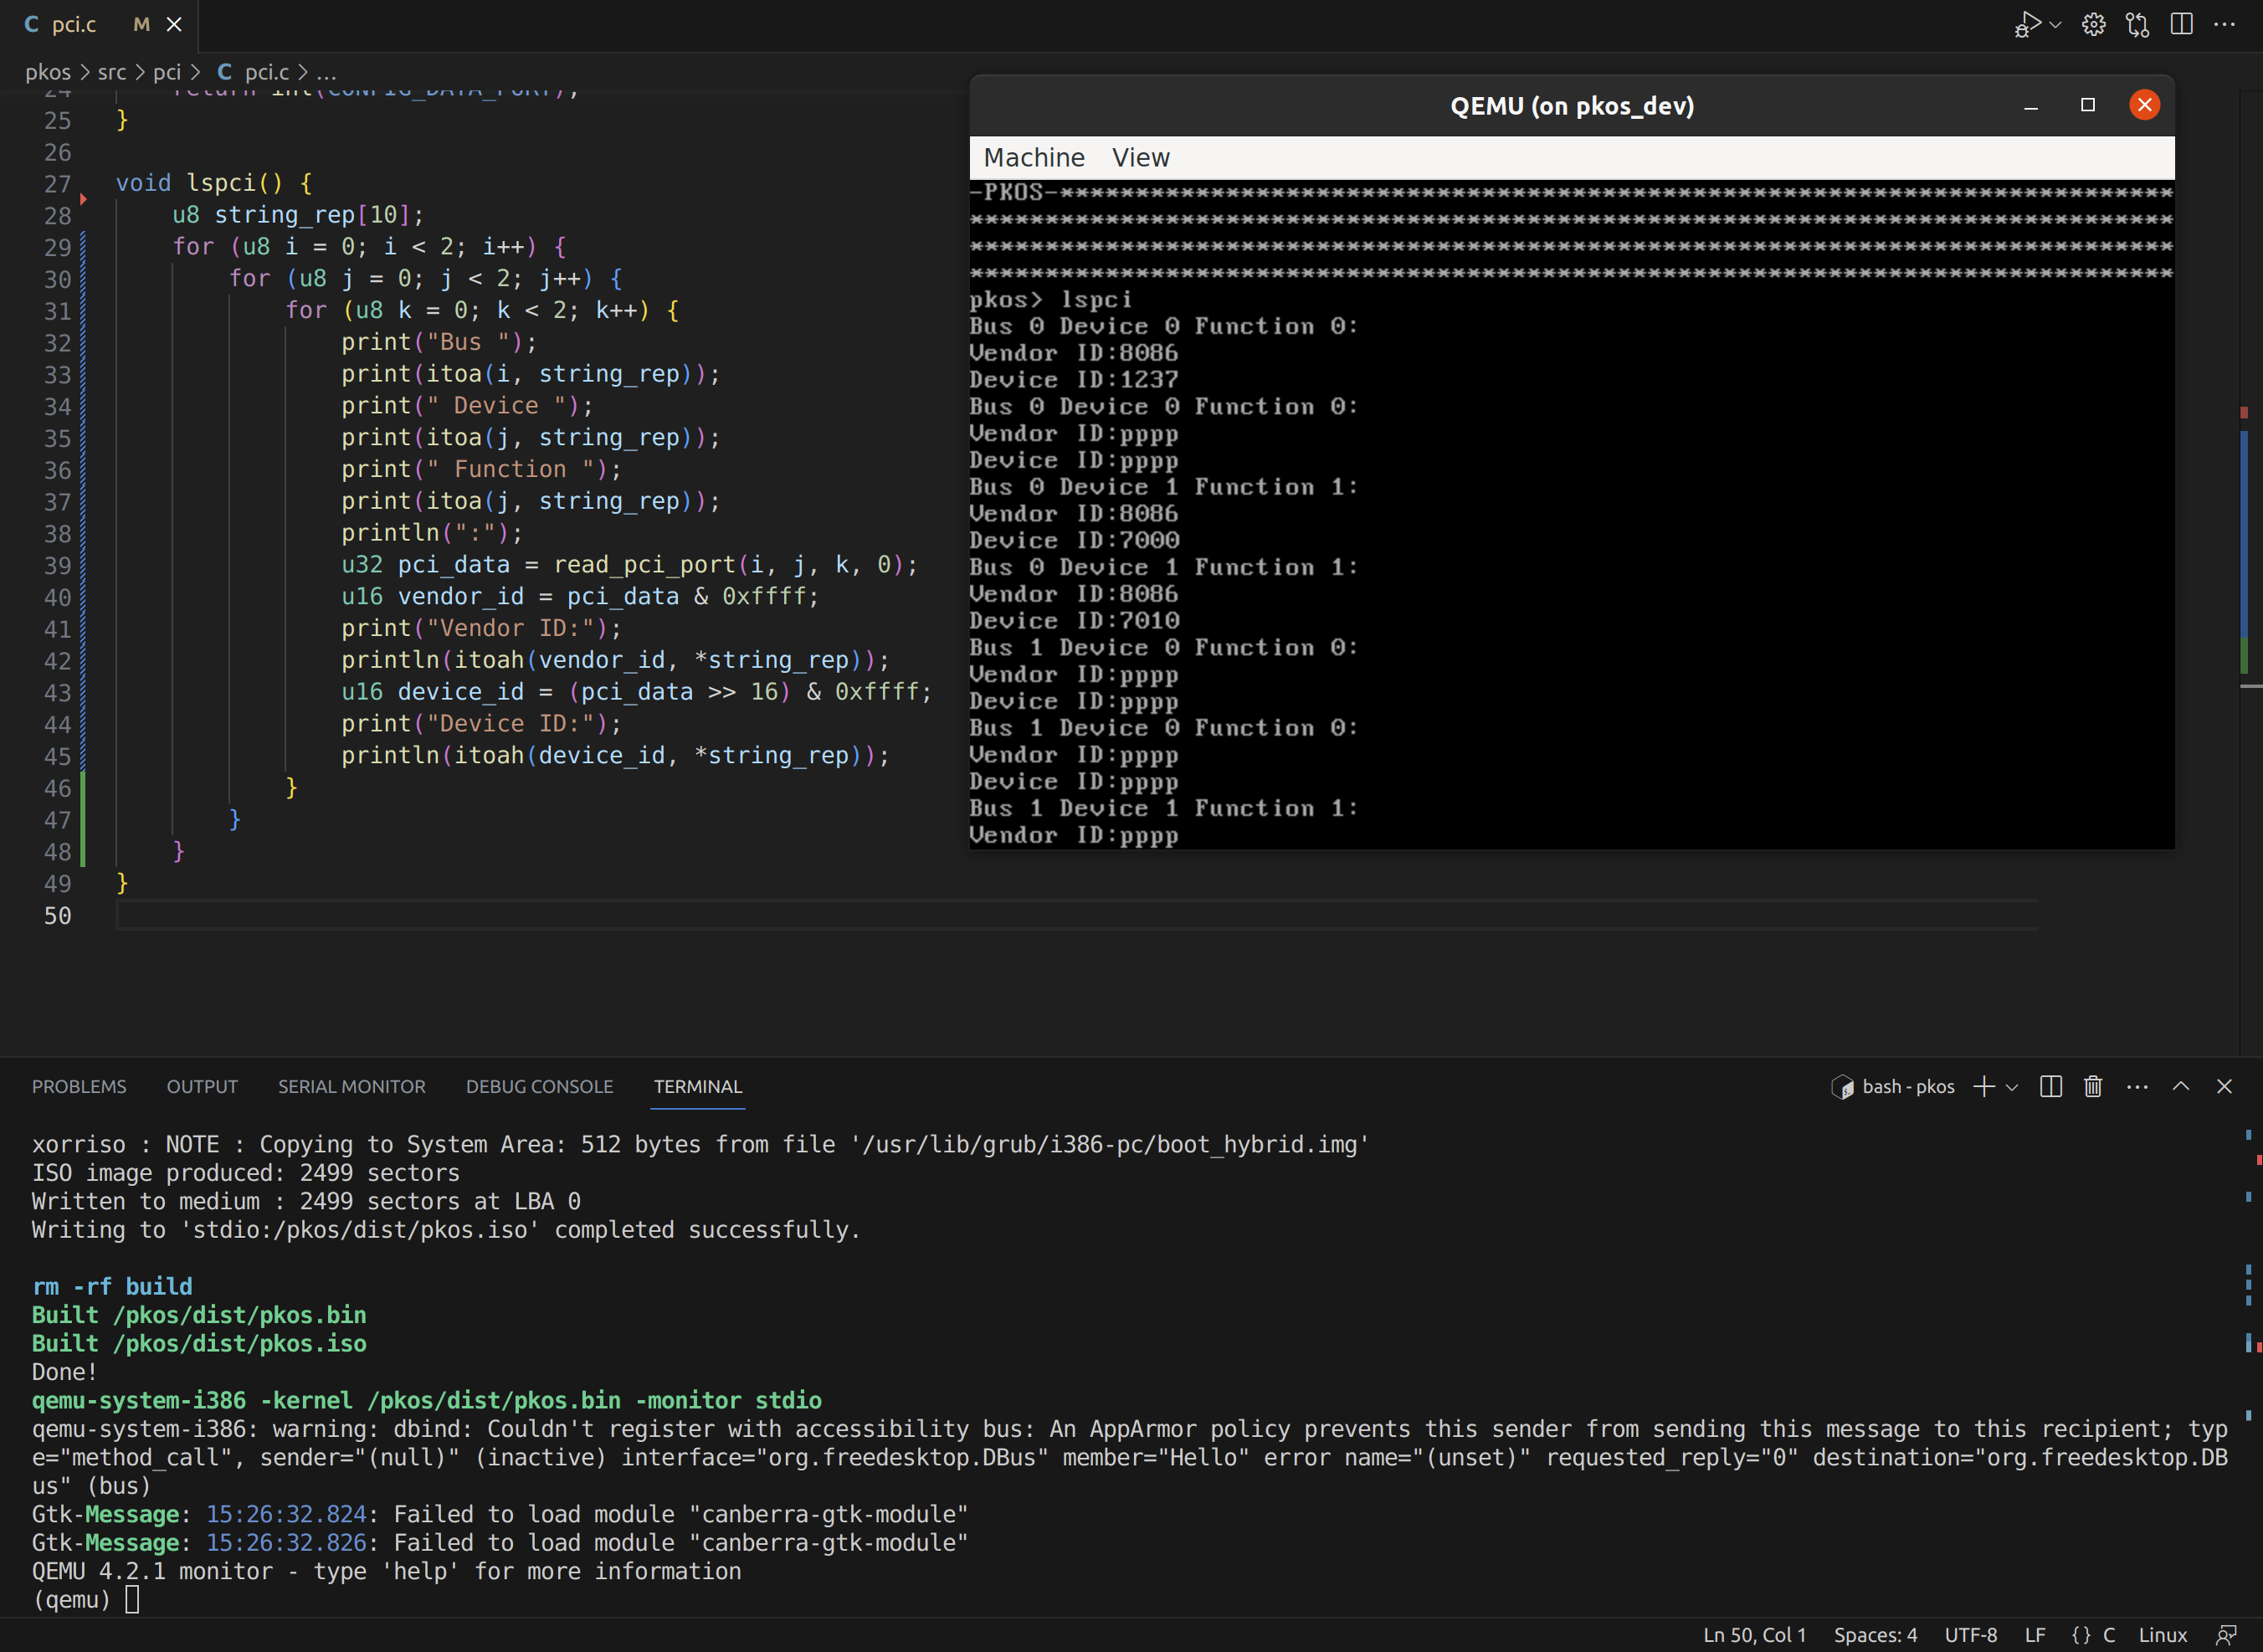Maximize the QEMU window

click(2088, 105)
